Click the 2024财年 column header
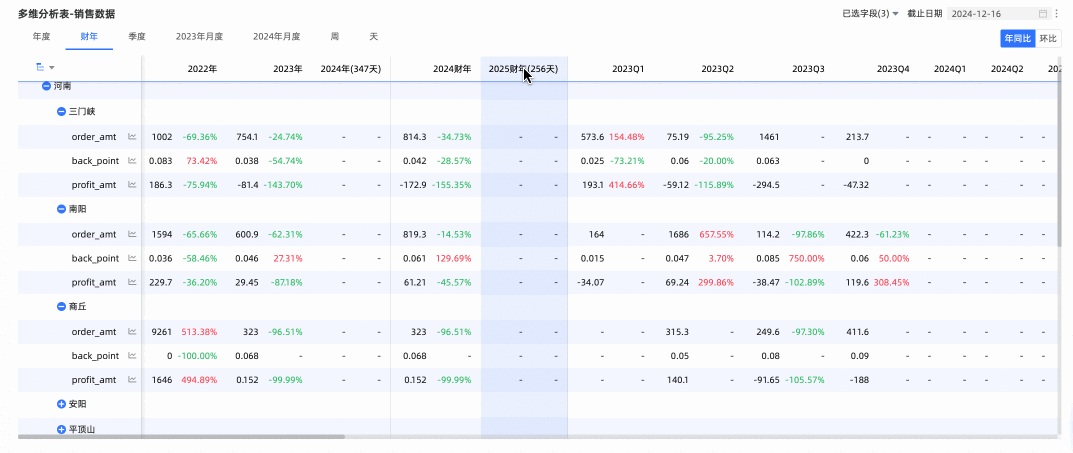The image size is (1073, 453). pyautogui.click(x=452, y=69)
